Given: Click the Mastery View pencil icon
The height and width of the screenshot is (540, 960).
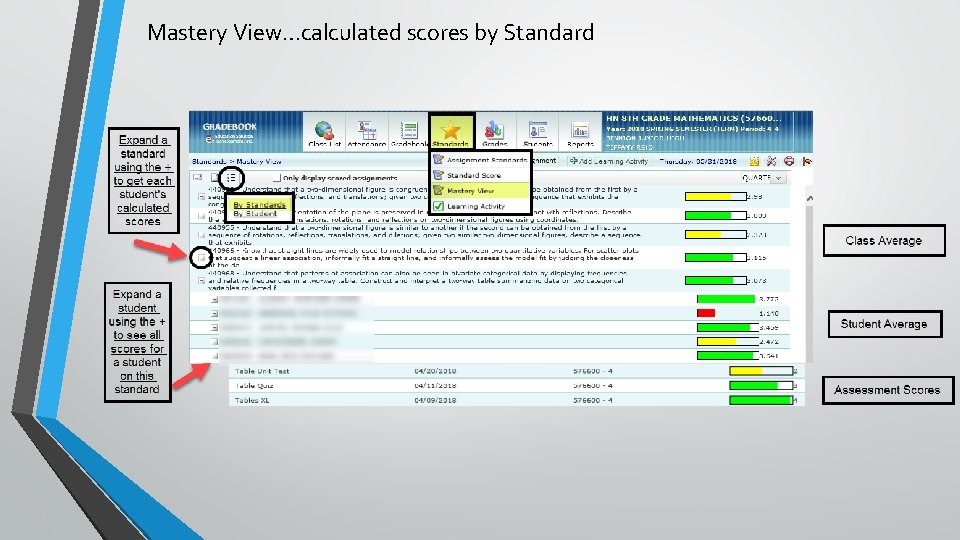Looking at the screenshot, I should pyautogui.click(x=438, y=190).
